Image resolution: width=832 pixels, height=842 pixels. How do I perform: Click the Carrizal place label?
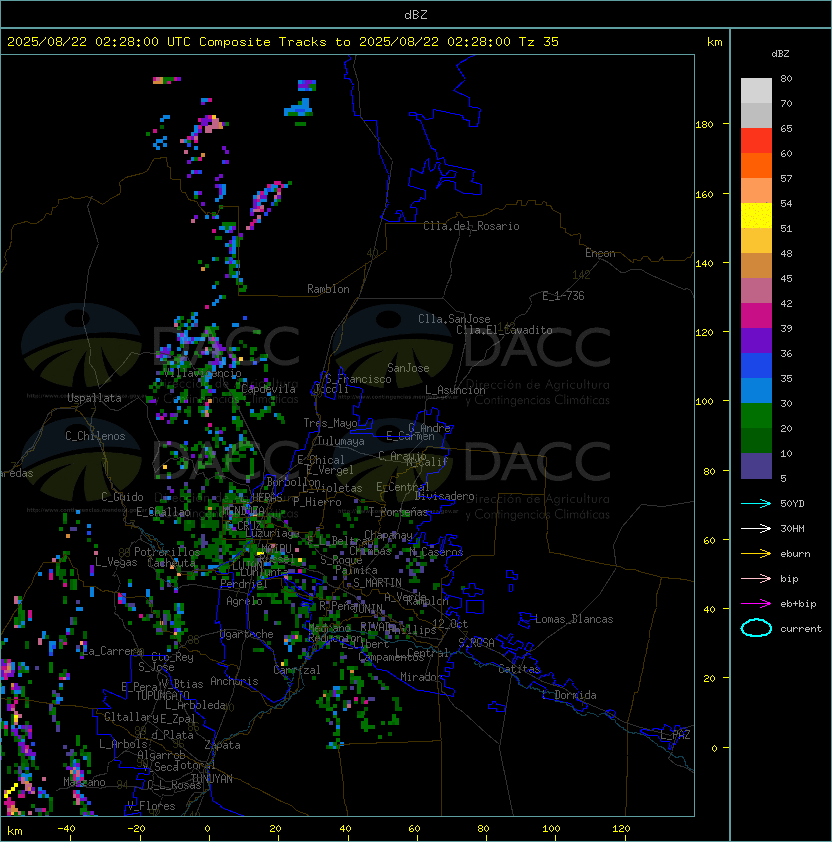coord(296,670)
